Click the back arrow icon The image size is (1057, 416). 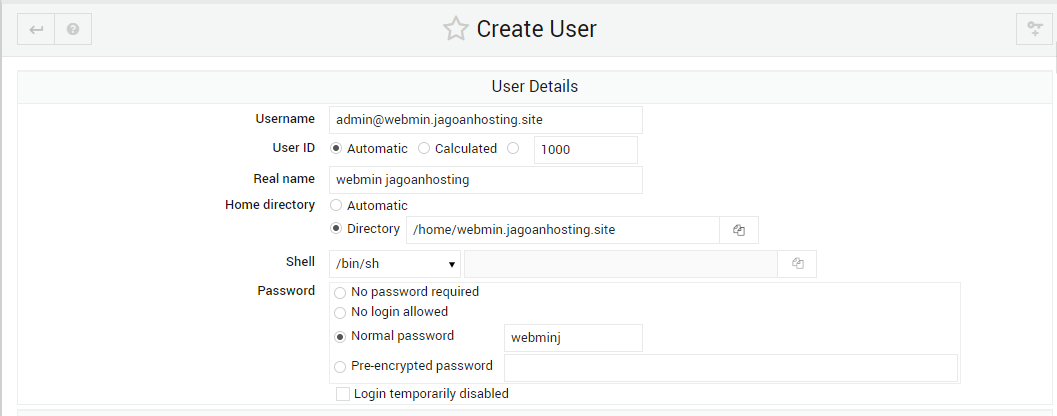pos(36,30)
